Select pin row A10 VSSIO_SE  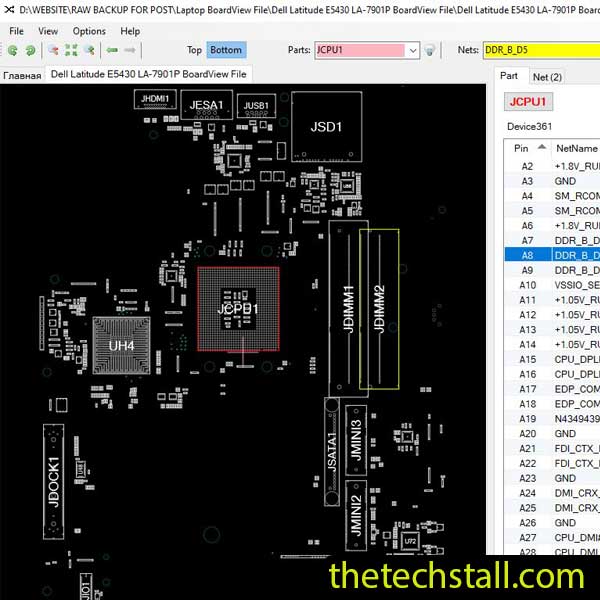click(x=552, y=285)
